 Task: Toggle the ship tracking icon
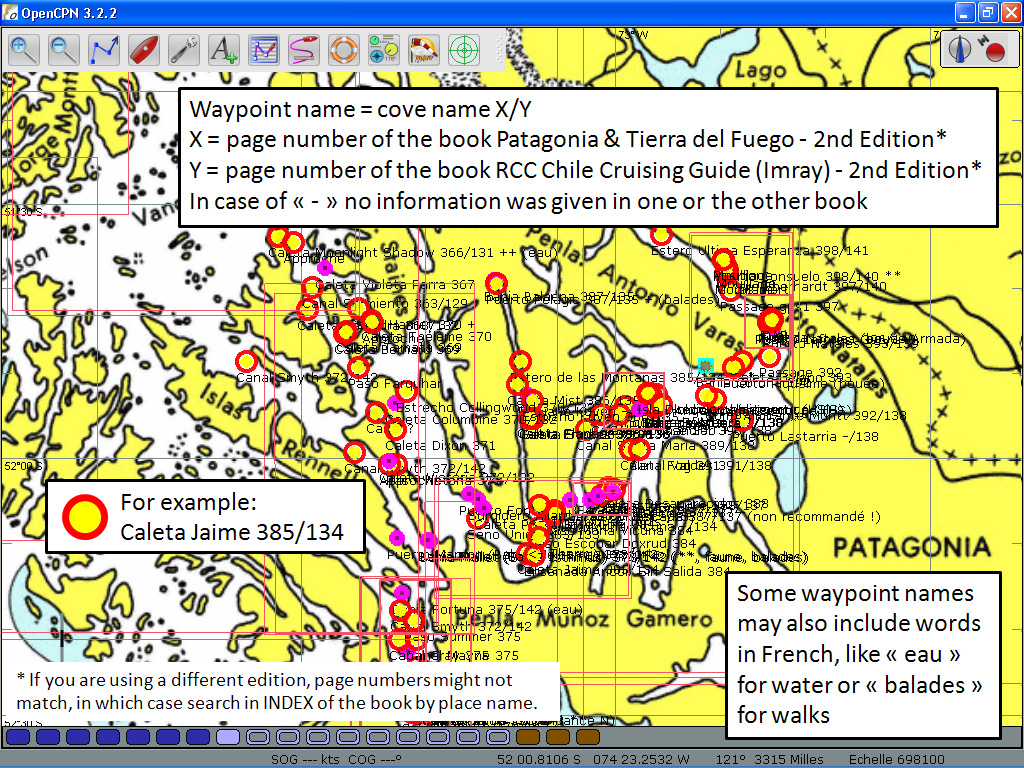click(304, 50)
